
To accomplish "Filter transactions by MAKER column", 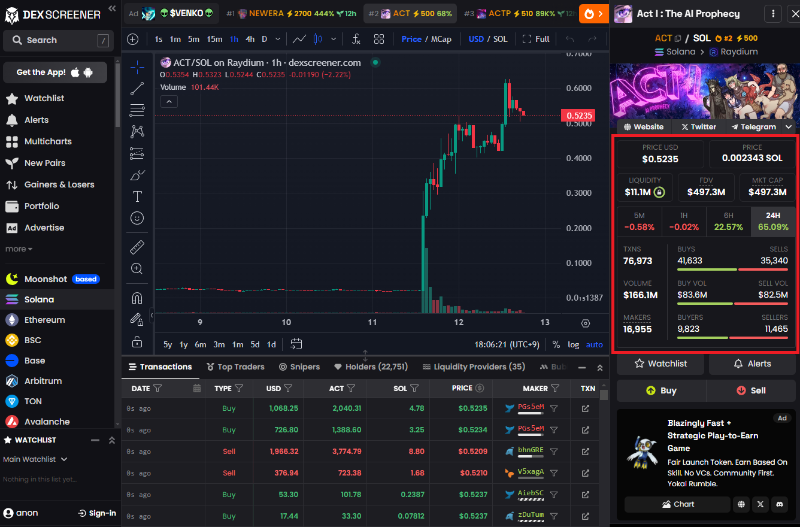I will pyautogui.click(x=555, y=389).
